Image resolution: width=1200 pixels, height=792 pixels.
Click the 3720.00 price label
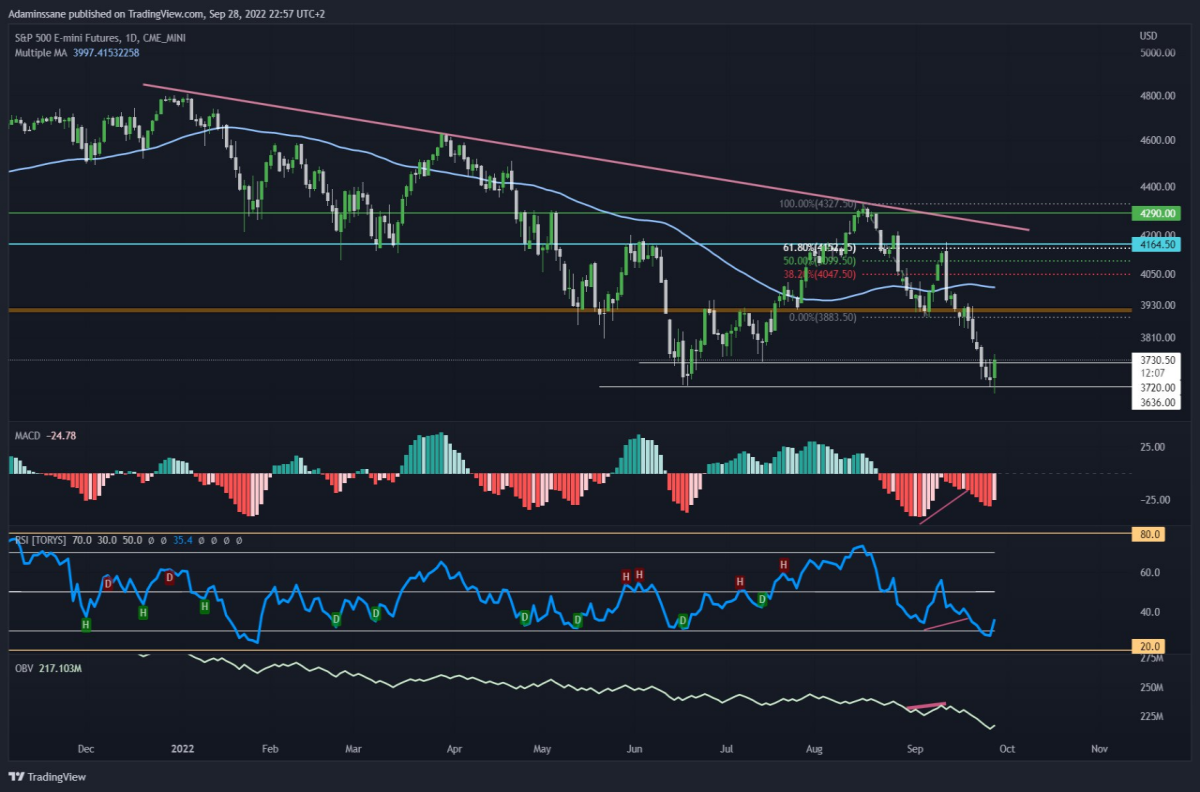(x=1155, y=387)
